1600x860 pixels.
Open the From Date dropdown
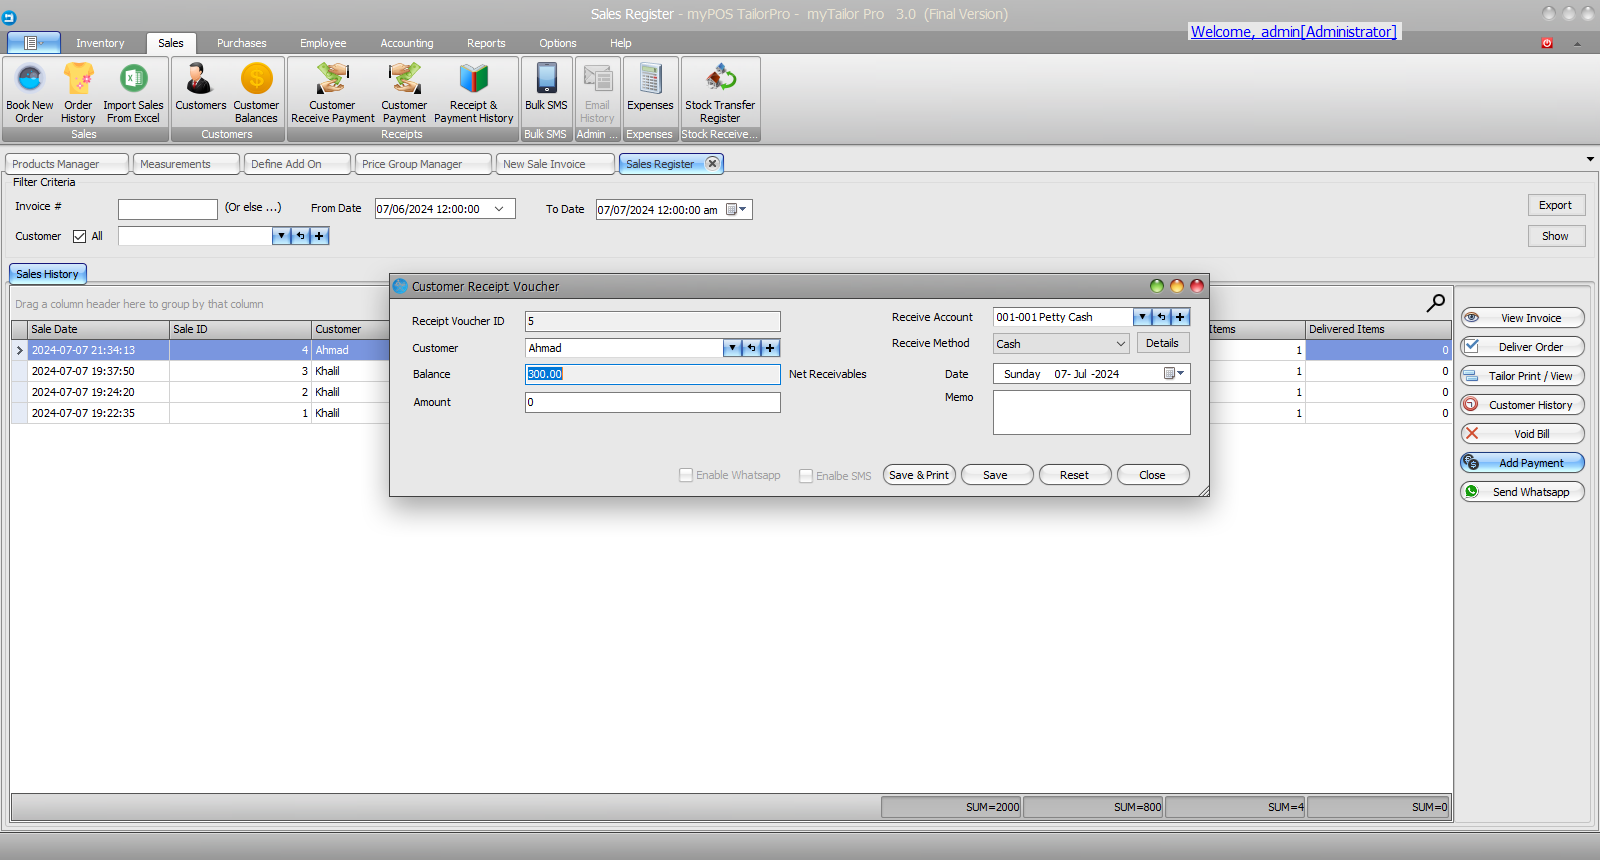pyautogui.click(x=499, y=209)
